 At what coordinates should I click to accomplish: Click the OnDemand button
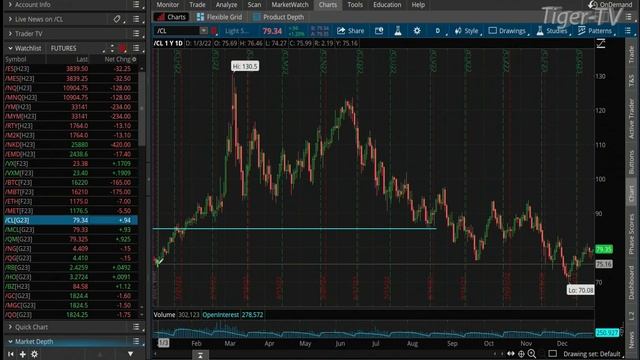[610, 4]
